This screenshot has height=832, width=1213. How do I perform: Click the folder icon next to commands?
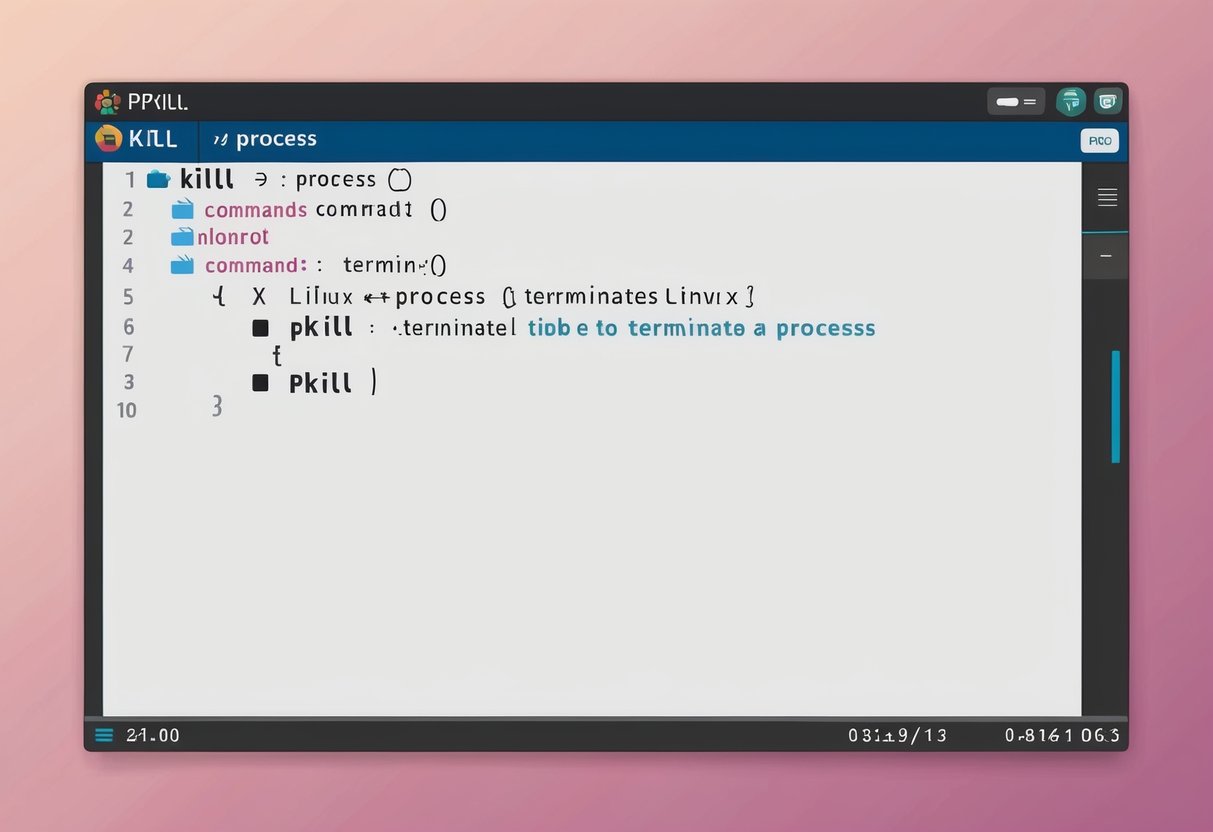click(x=183, y=209)
